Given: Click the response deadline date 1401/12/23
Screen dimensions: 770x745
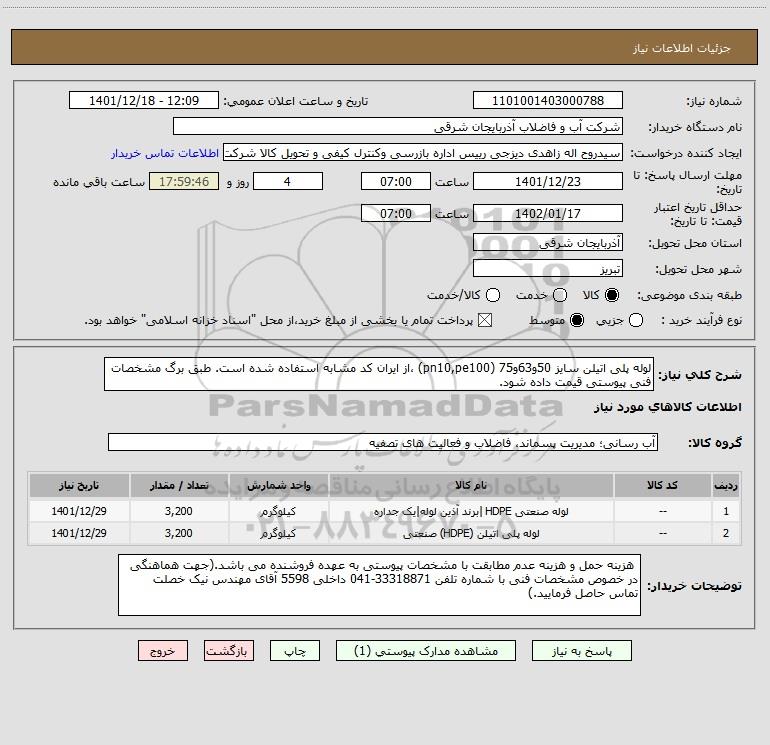Looking at the screenshot, I should 548,181.
